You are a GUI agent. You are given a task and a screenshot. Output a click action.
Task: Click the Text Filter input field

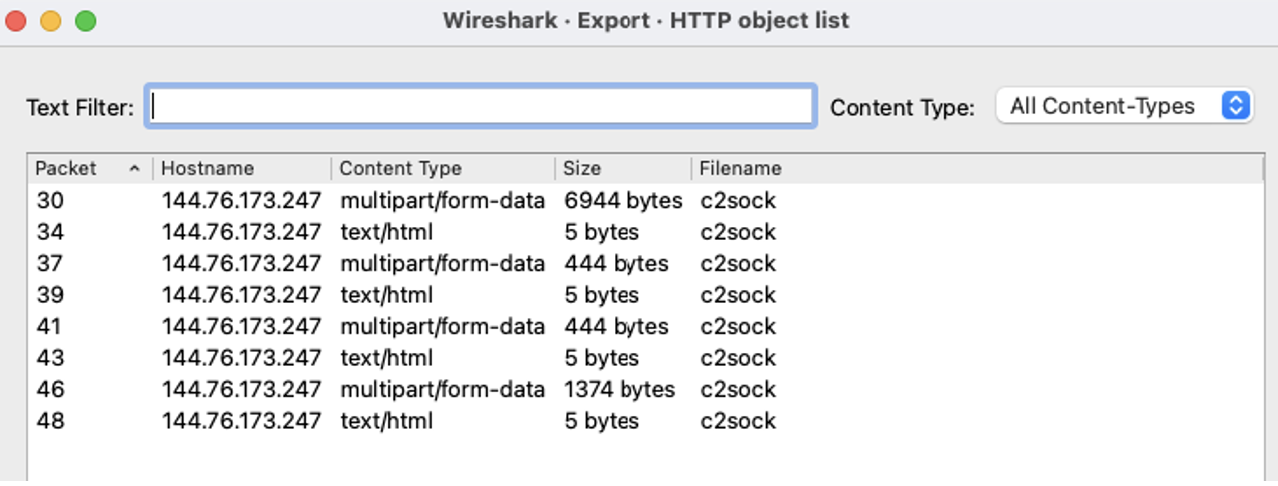coord(481,107)
